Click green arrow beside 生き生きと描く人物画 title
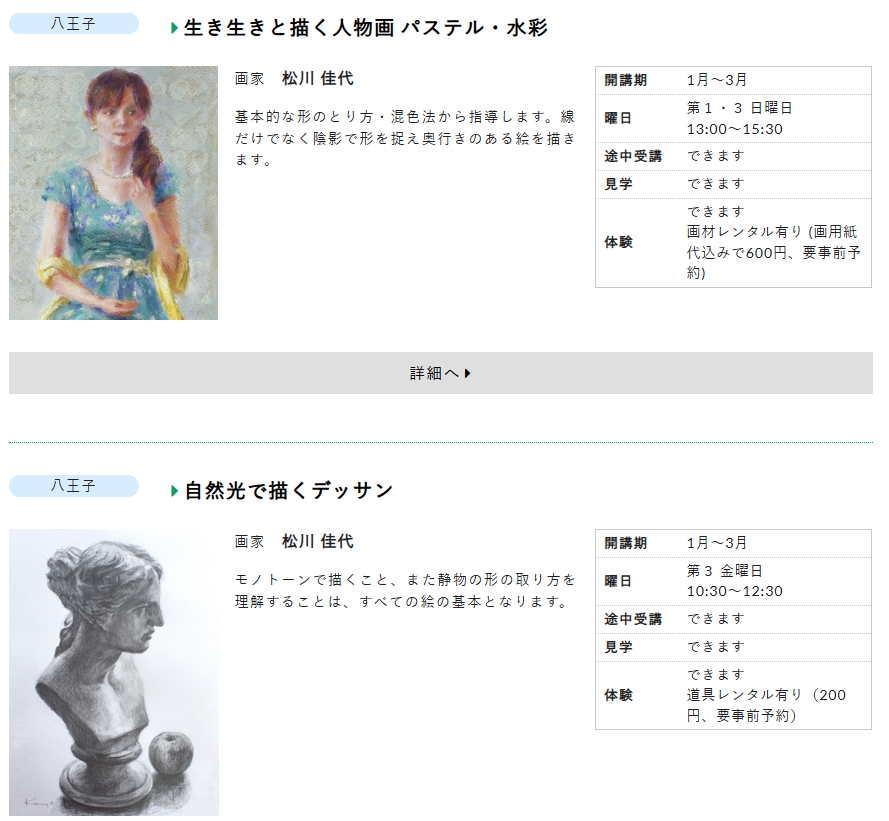 point(175,29)
